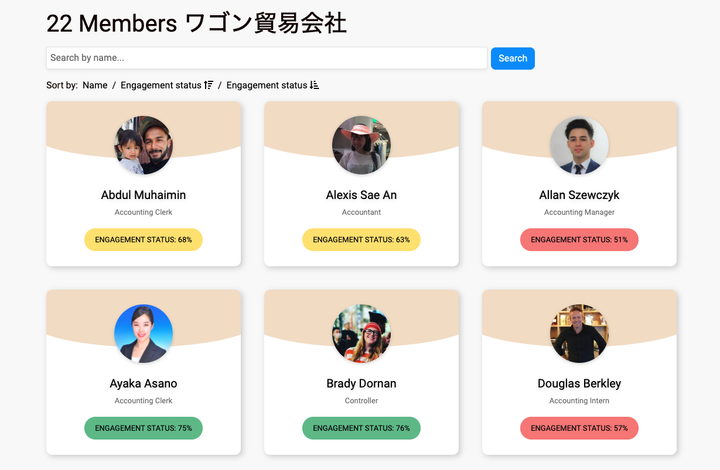Open Brady Dornan's profile photo
The height and width of the screenshot is (470, 720).
[361, 334]
